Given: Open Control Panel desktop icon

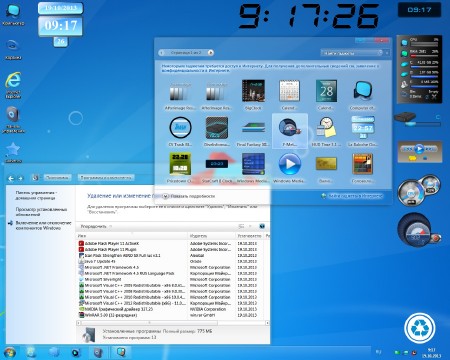Looking at the screenshot, I should pyautogui.click(x=13, y=119).
